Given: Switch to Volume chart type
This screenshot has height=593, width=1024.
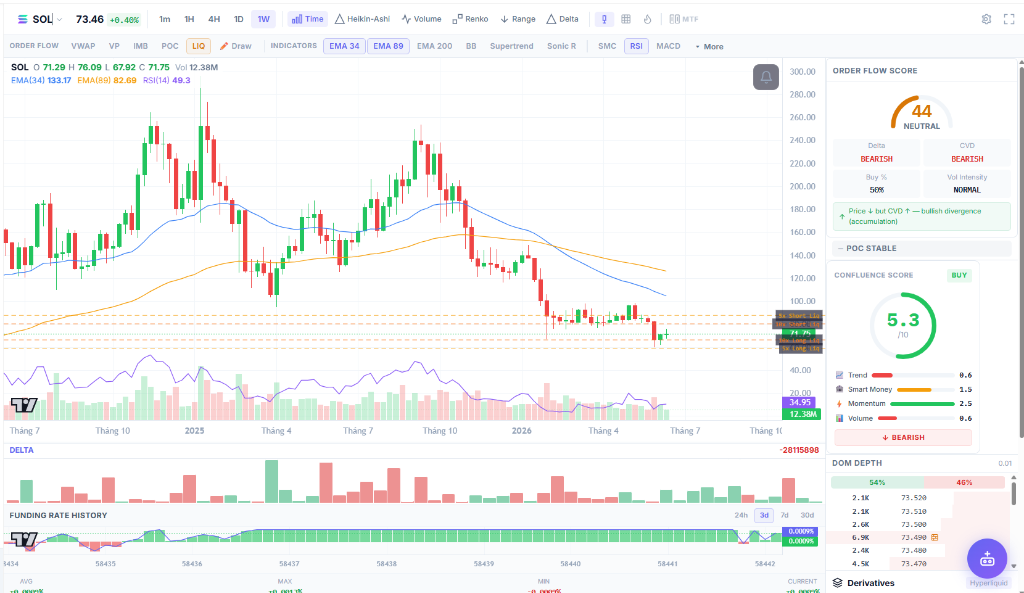Looking at the screenshot, I should pyautogui.click(x=421, y=19).
